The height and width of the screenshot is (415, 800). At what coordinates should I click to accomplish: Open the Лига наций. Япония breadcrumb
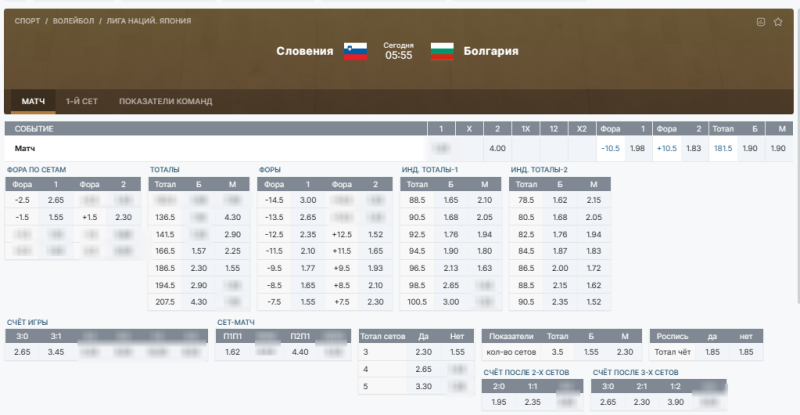(x=149, y=21)
